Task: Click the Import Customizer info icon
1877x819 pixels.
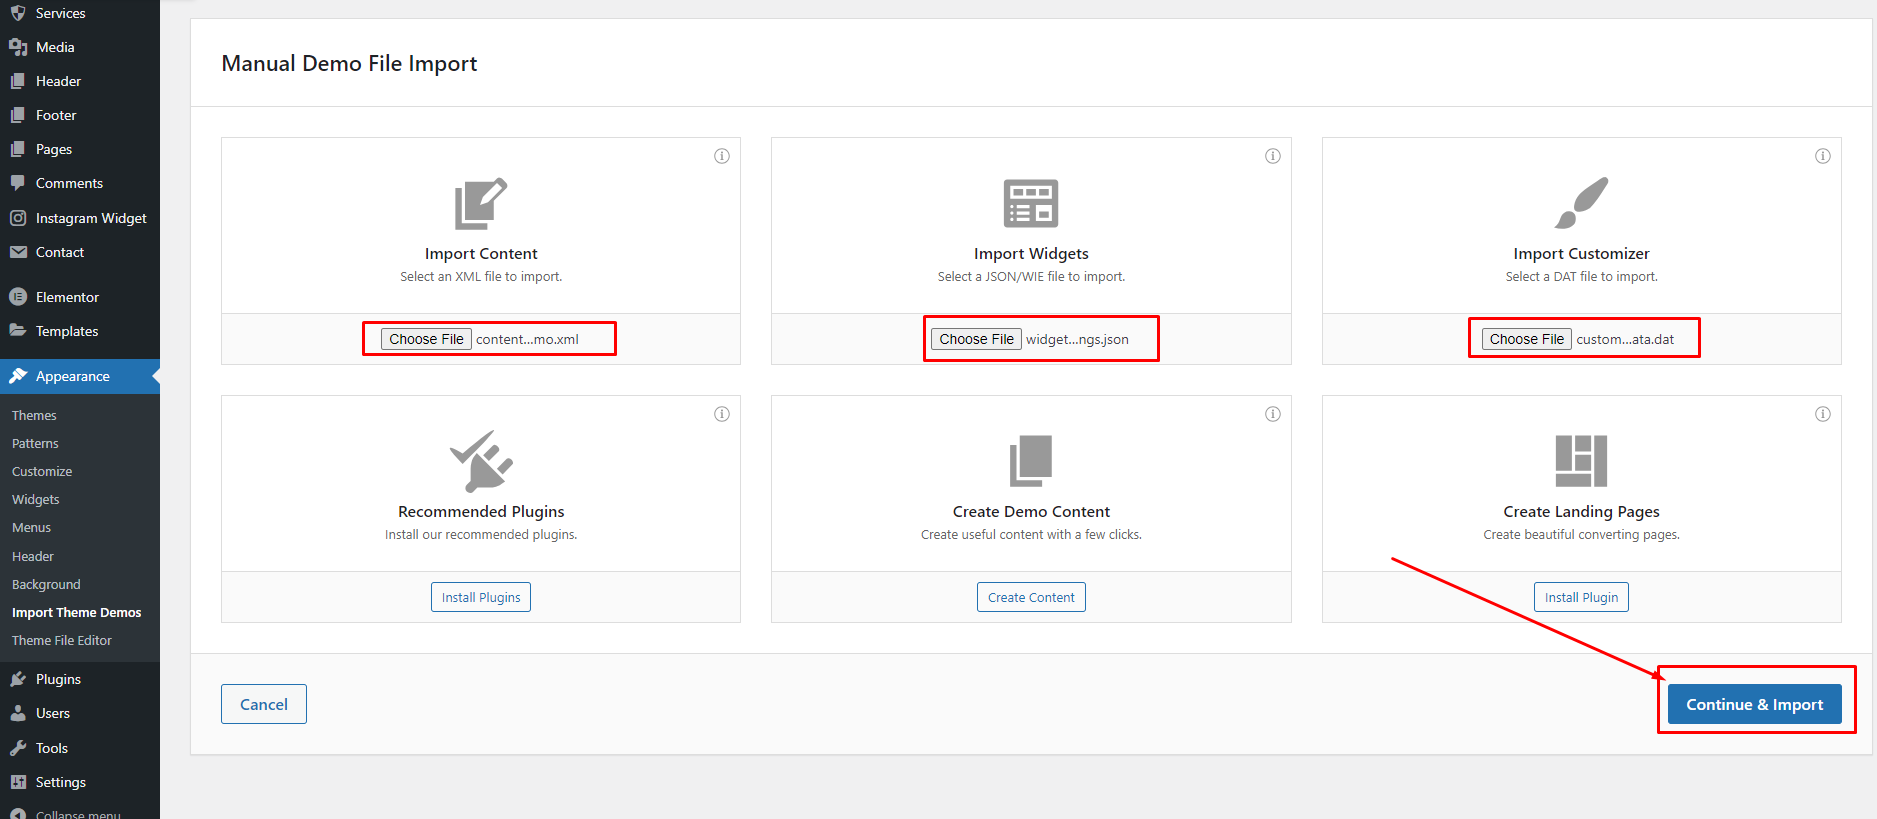Action: pyautogui.click(x=1823, y=156)
